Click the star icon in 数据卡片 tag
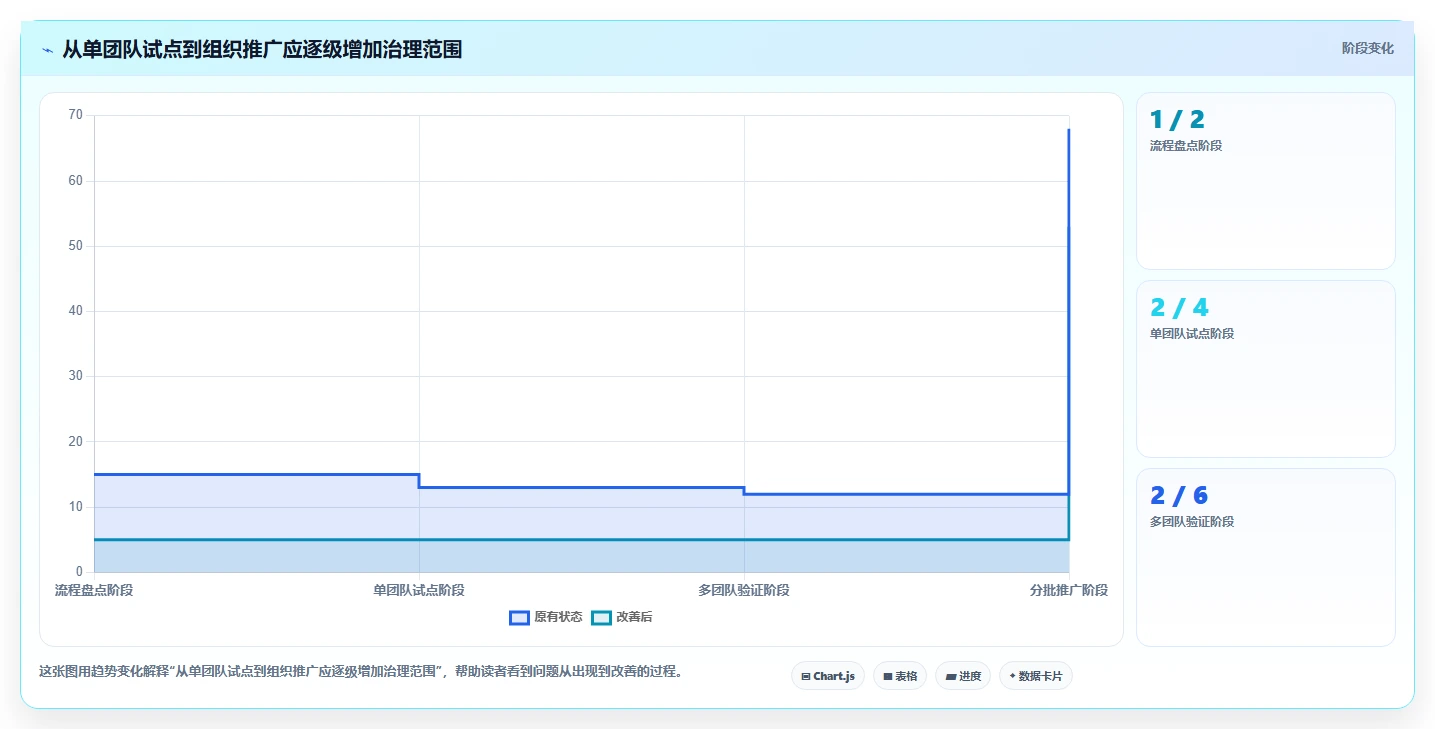The width and height of the screenshot is (1435, 729). point(1012,676)
